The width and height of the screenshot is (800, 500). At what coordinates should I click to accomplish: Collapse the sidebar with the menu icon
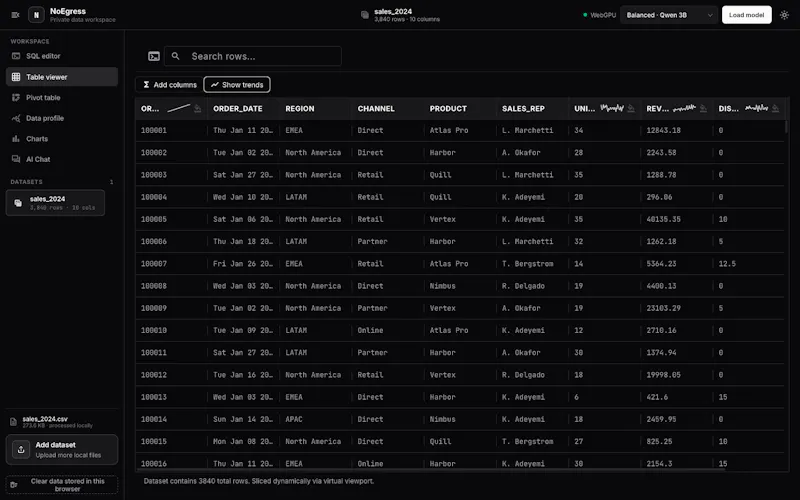click(15, 15)
